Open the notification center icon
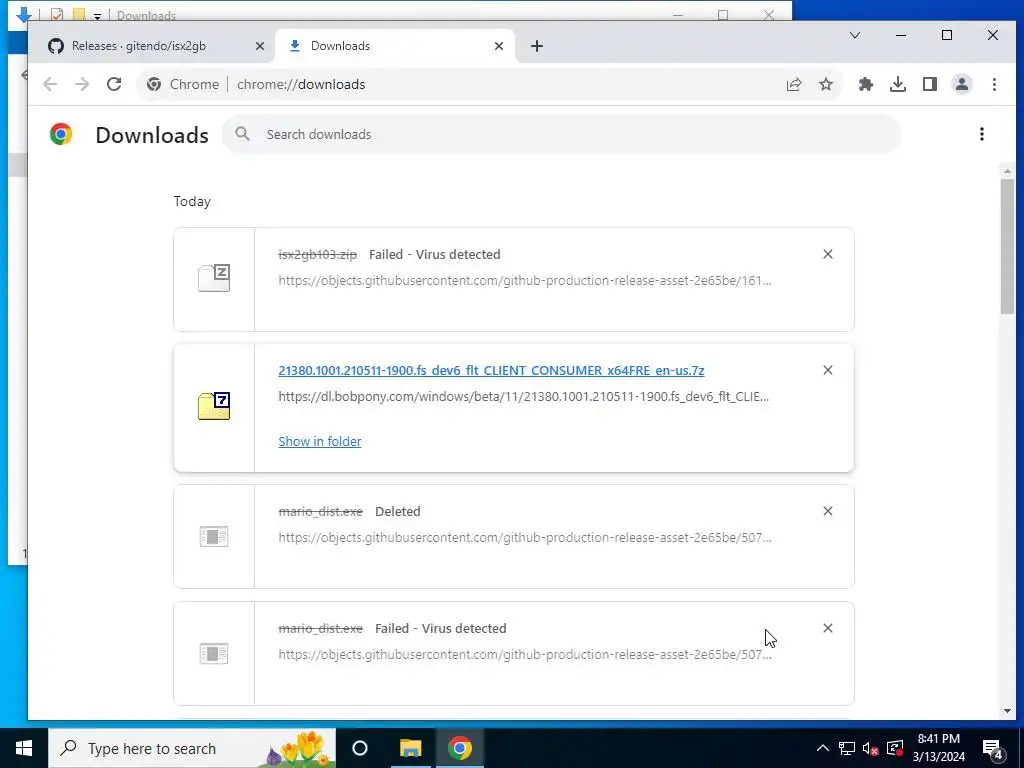This screenshot has height=768, width=1024. click(993, 748)
